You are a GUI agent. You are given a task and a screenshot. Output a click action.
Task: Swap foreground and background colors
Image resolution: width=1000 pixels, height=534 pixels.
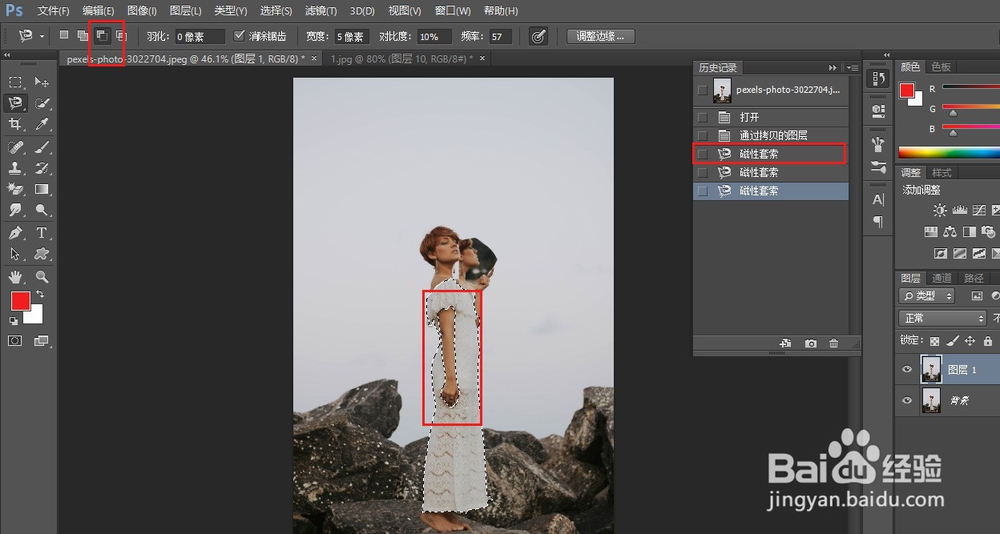coord(40,295)
